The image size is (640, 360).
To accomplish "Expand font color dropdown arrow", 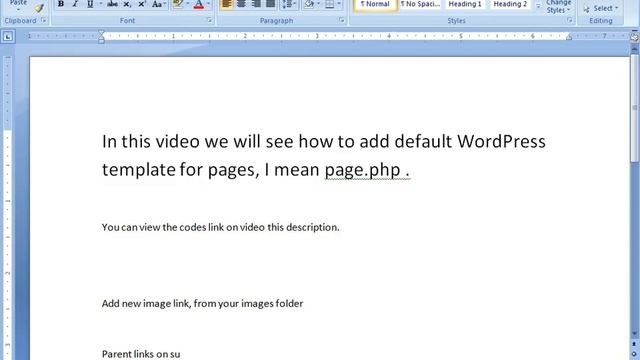I will [x=208, y=4].
